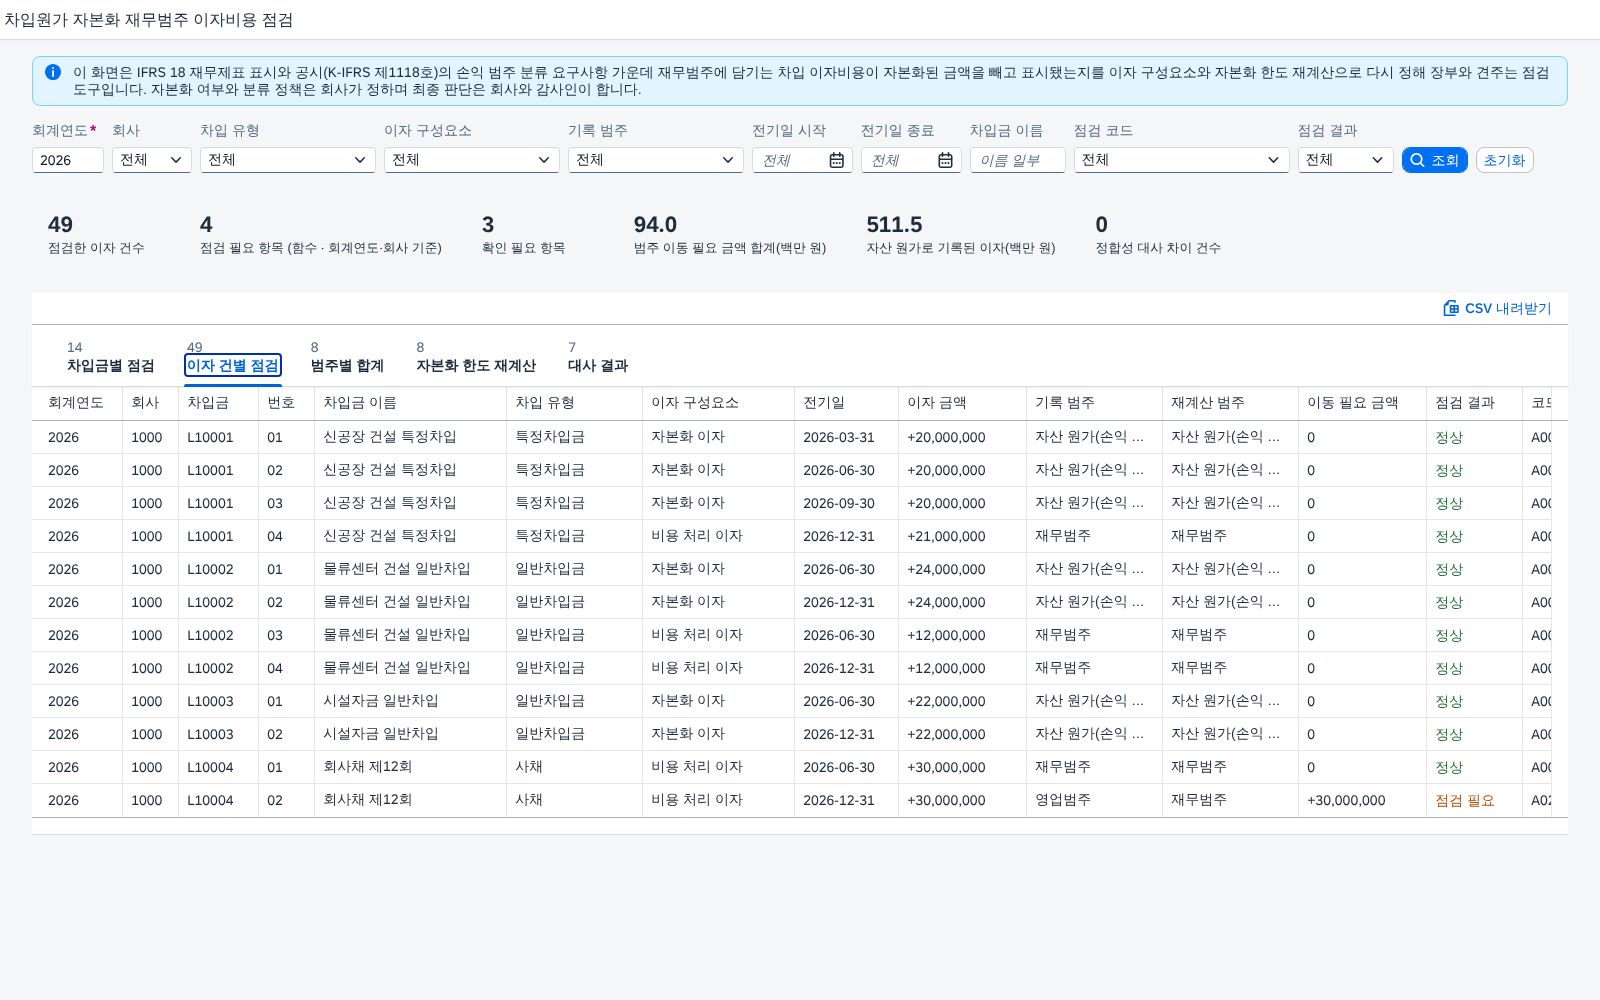Open the 대사 결과 tab
This screenshot has height=1000, width=1600.
(x=598, y=365)
